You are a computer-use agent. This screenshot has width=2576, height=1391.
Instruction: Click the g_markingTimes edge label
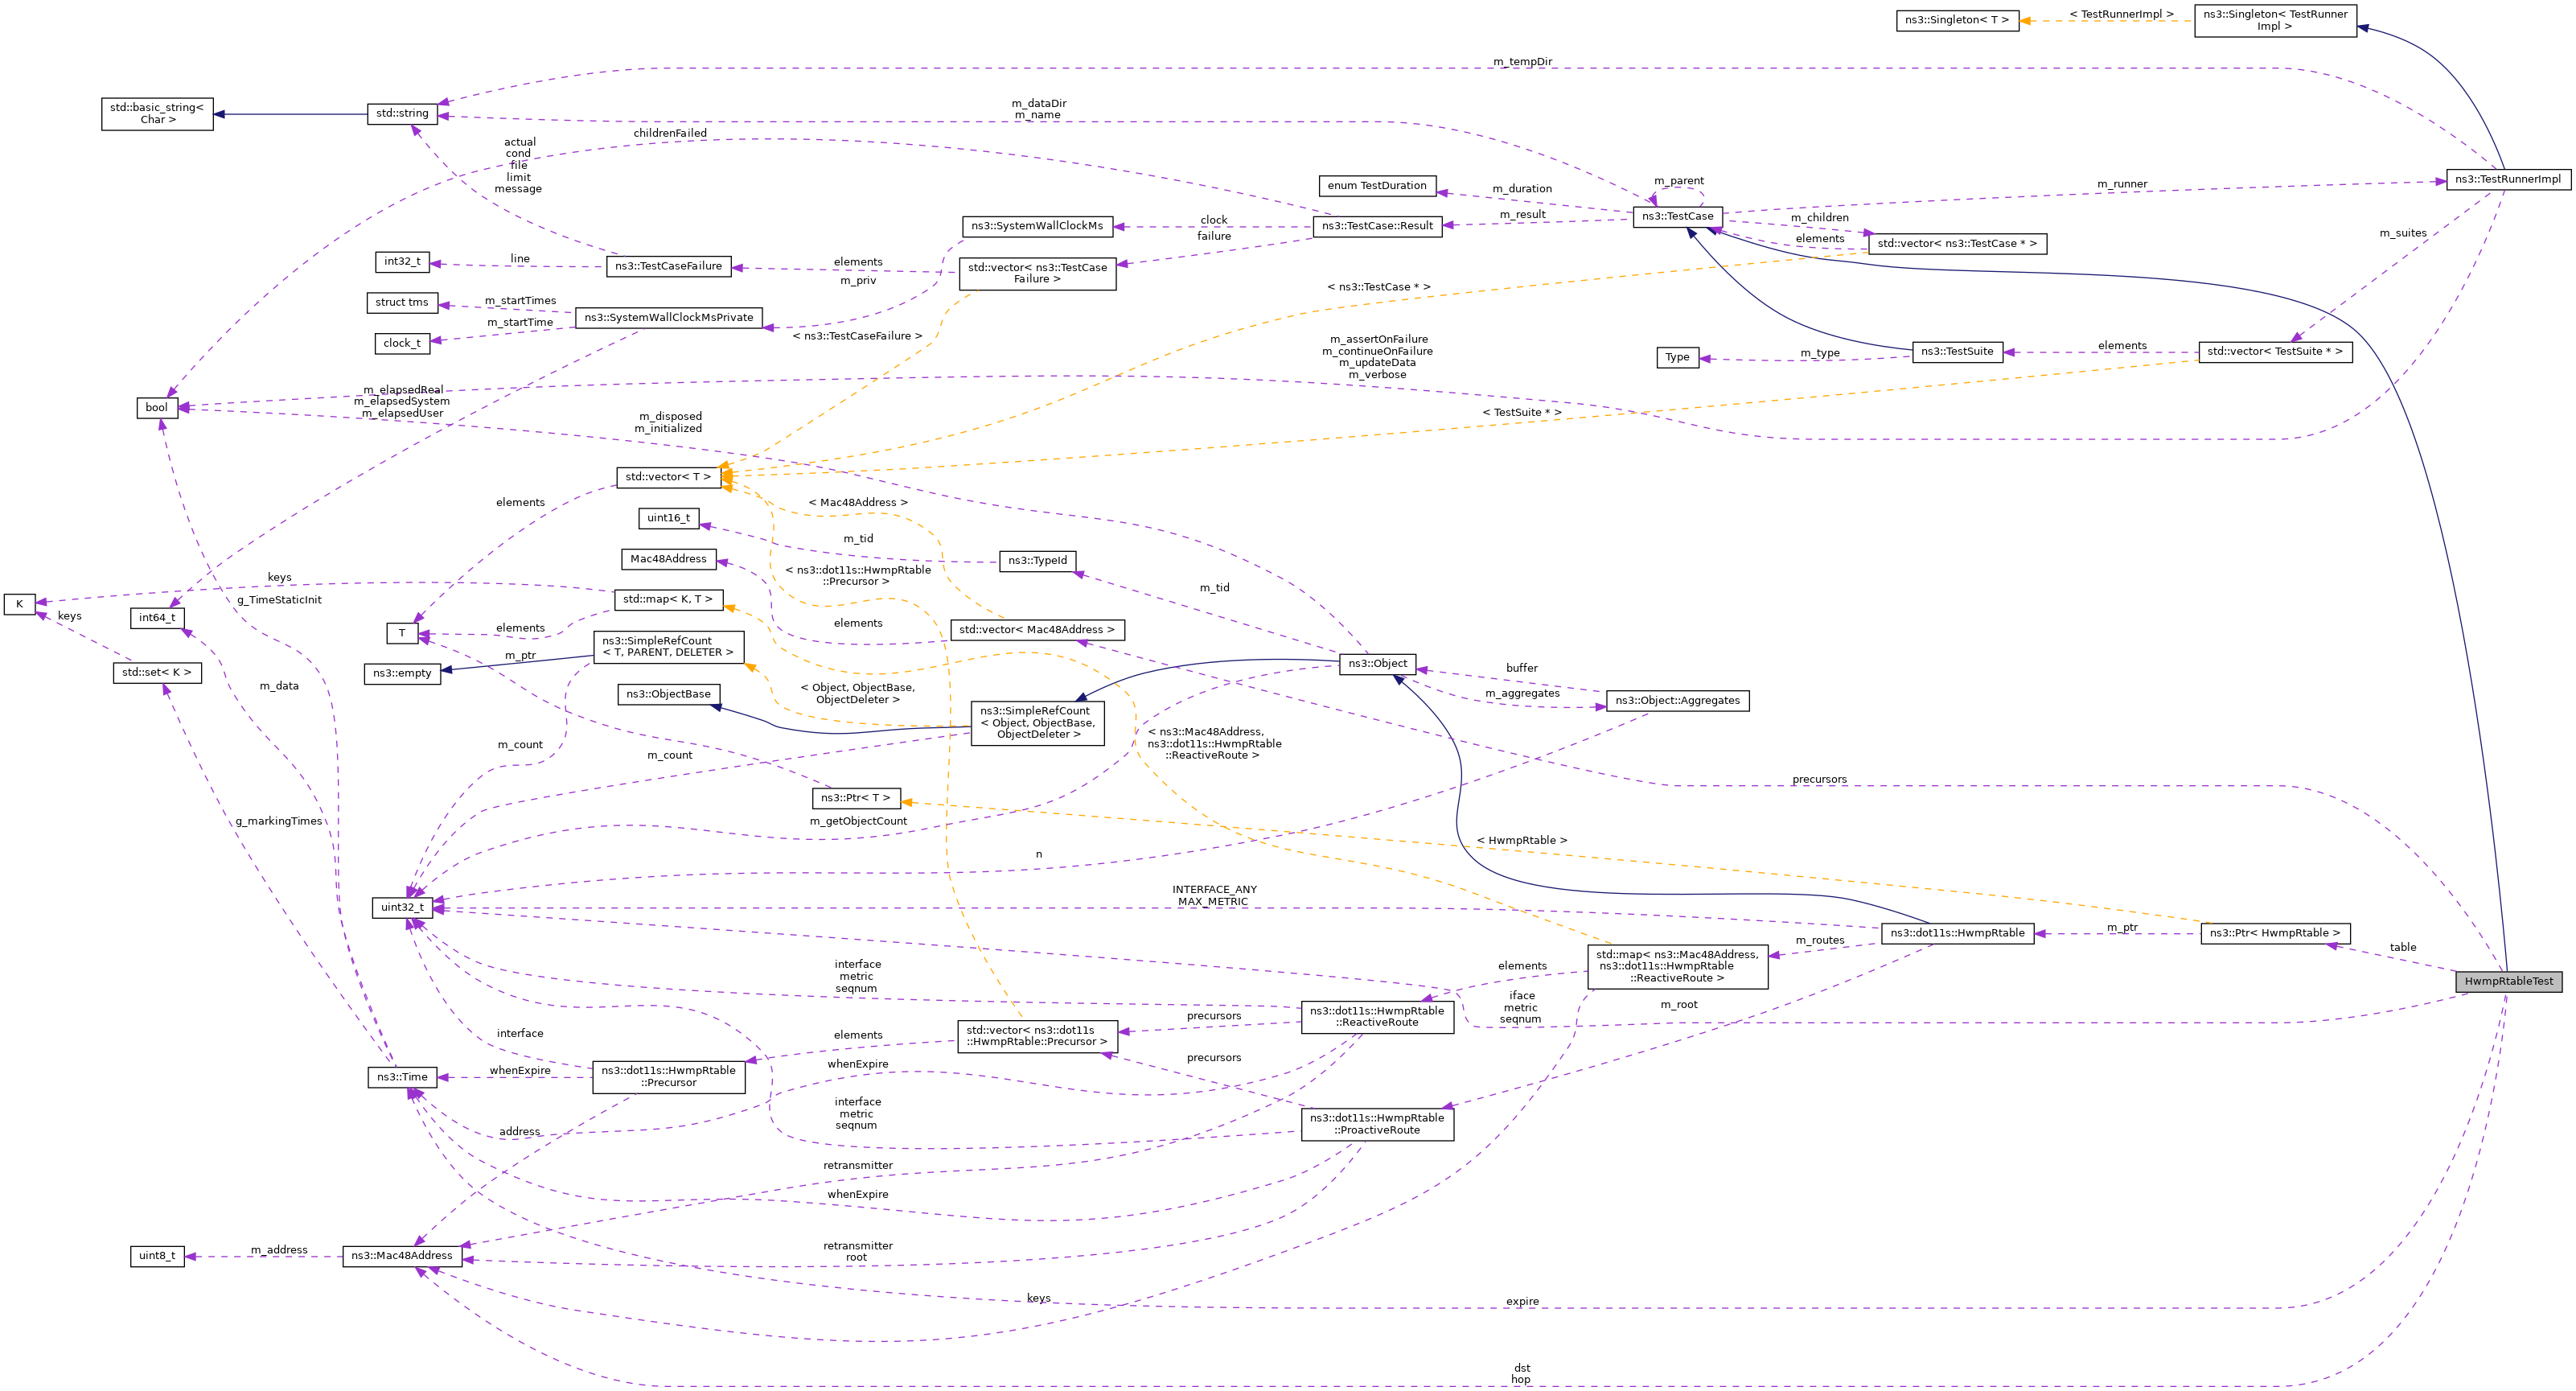279,822
